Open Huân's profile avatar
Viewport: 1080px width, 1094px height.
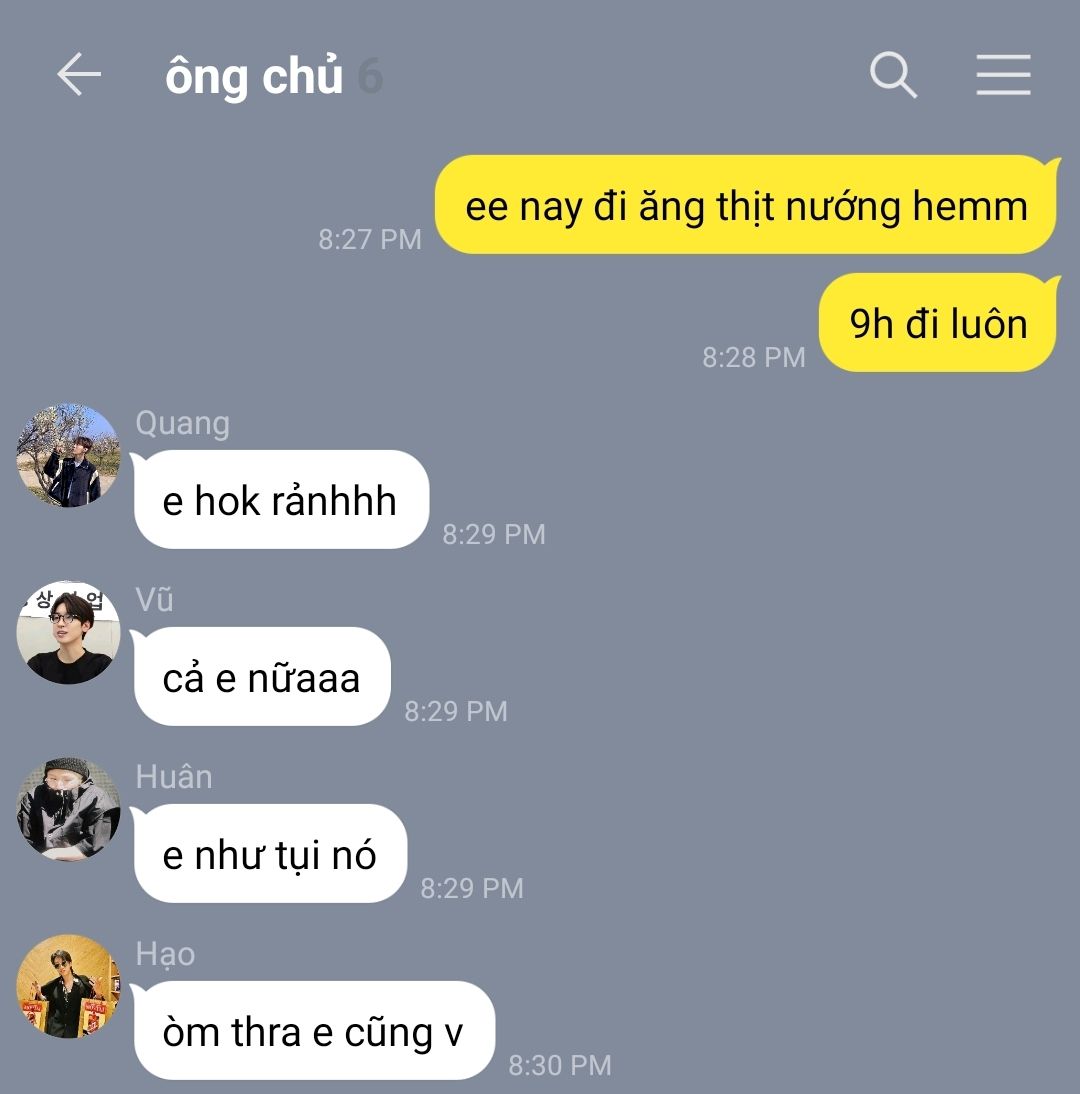(68, 809)
